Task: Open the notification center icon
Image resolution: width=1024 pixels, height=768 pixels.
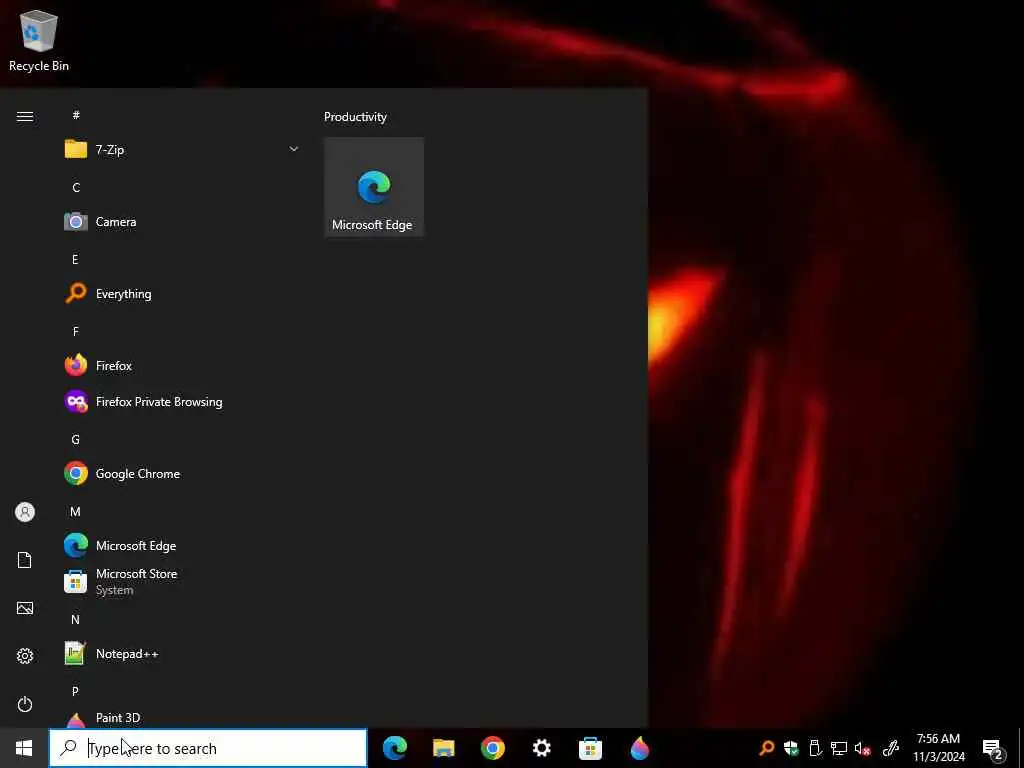Action: [x=993, y=749]
